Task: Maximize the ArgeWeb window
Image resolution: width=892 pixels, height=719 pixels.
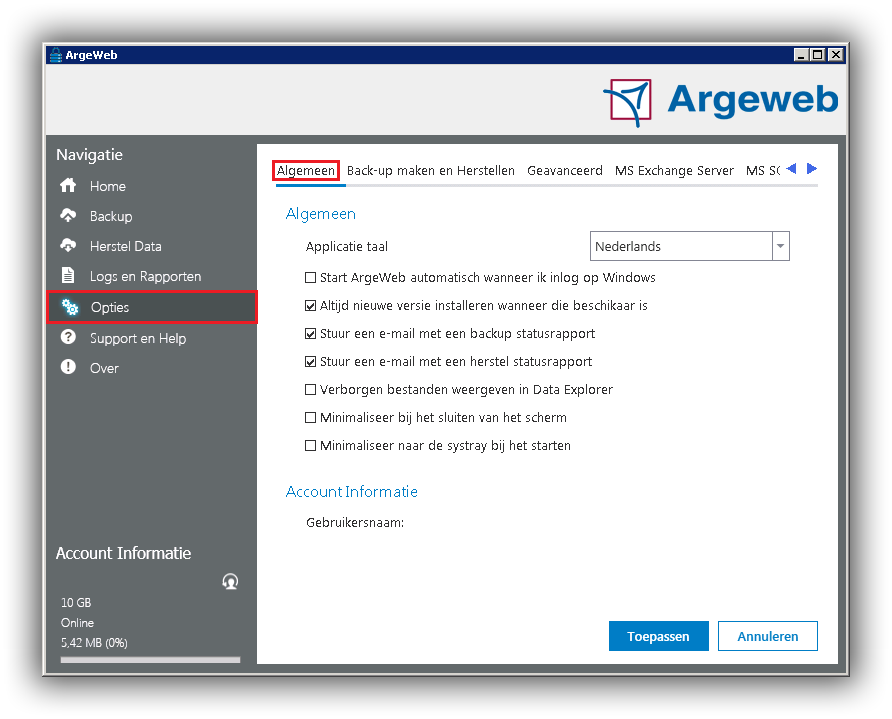Action: point(817,55)
